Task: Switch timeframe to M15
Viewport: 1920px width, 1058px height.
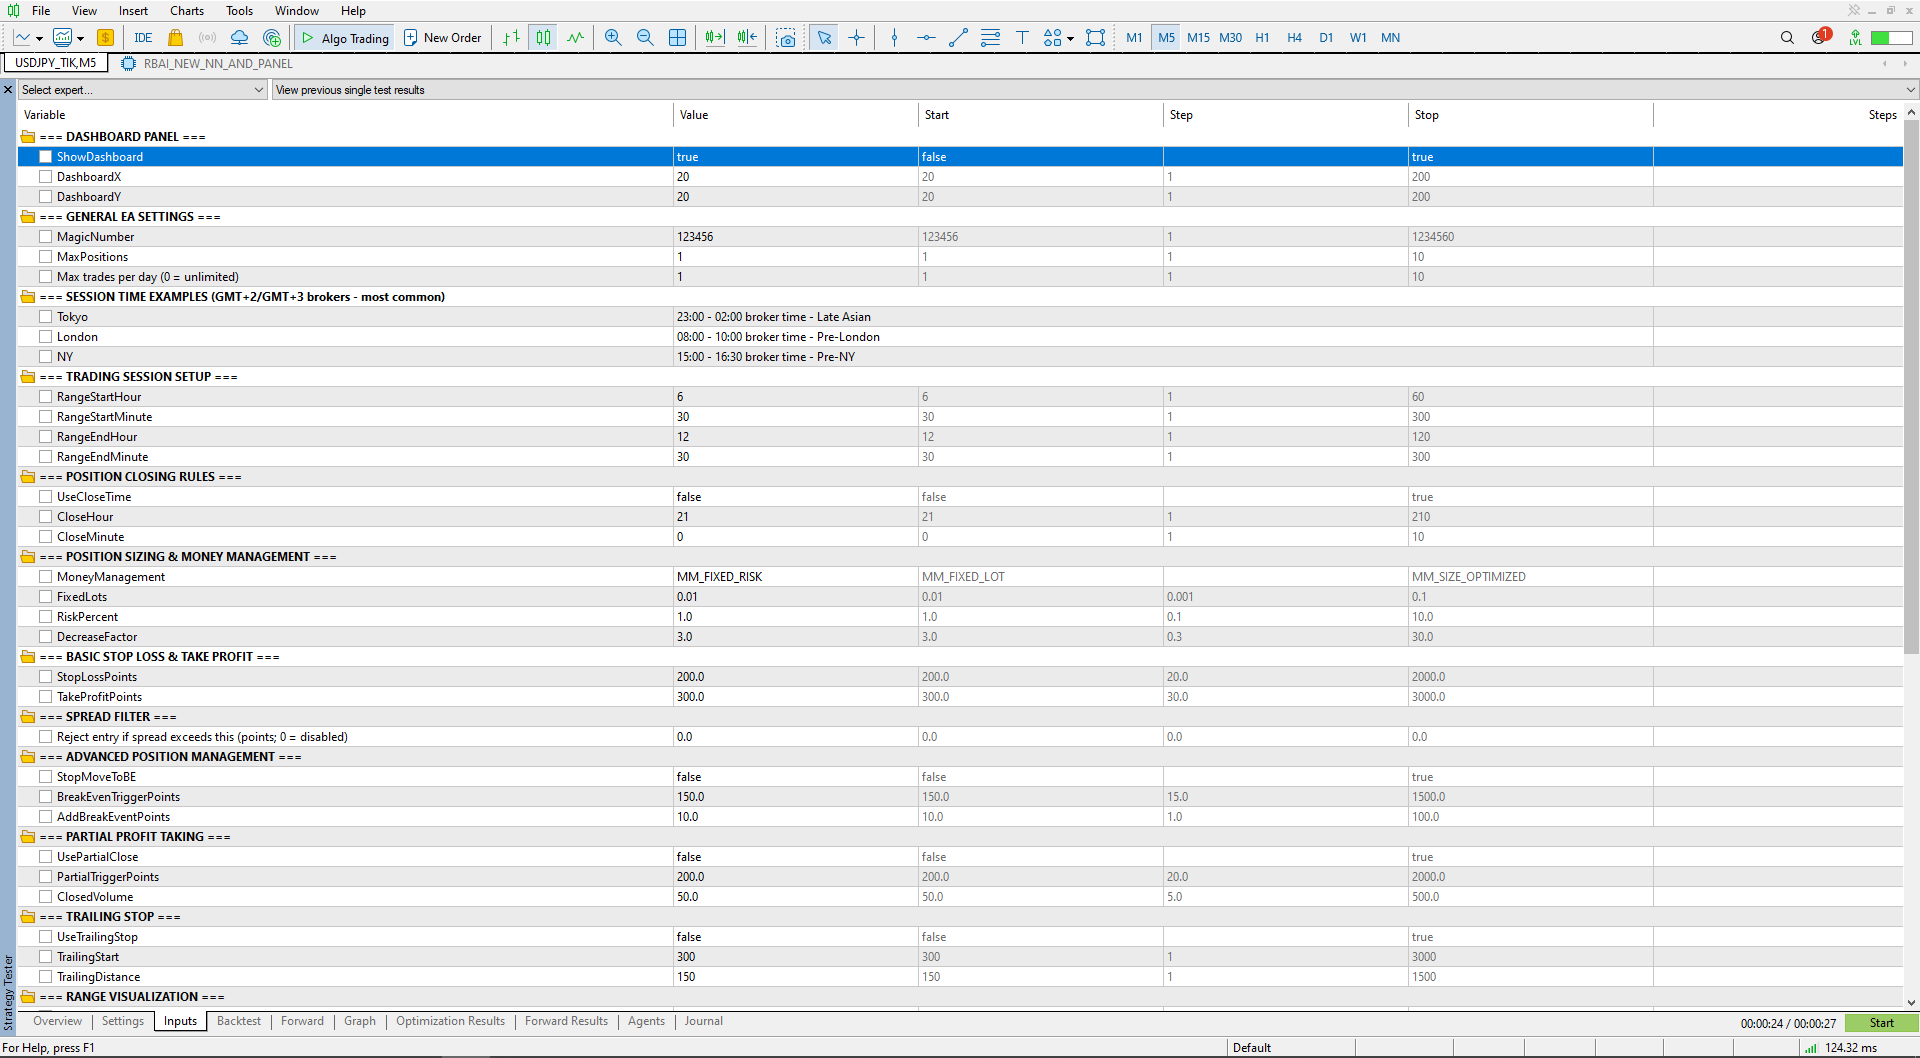Action: tap(1198, 38)
